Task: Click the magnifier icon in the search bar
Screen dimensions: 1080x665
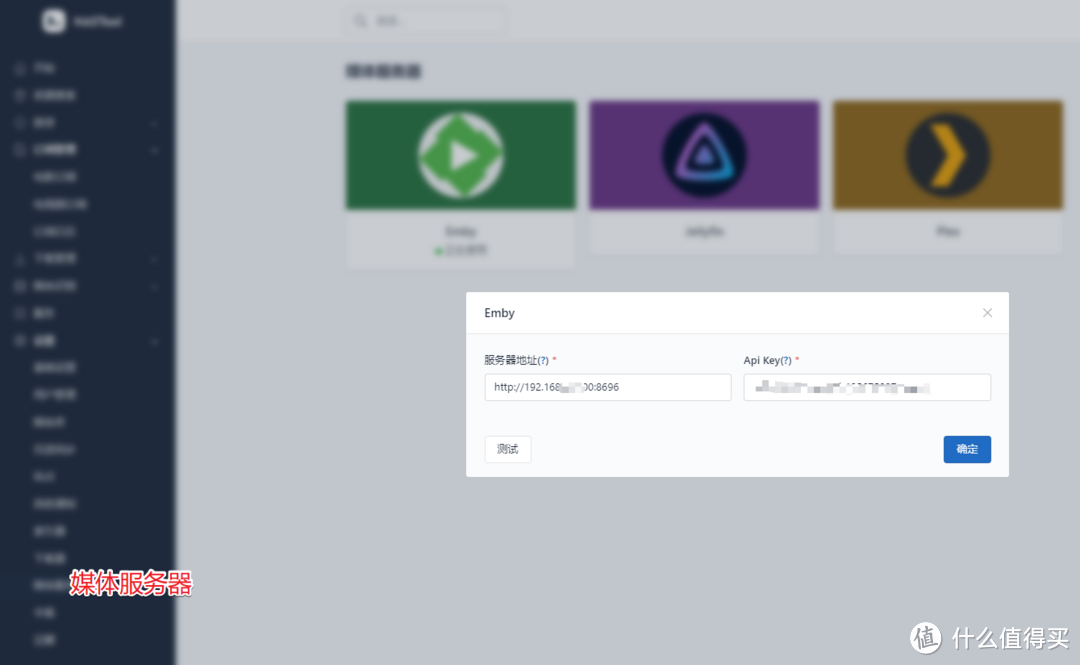Action: click(361, 20)
